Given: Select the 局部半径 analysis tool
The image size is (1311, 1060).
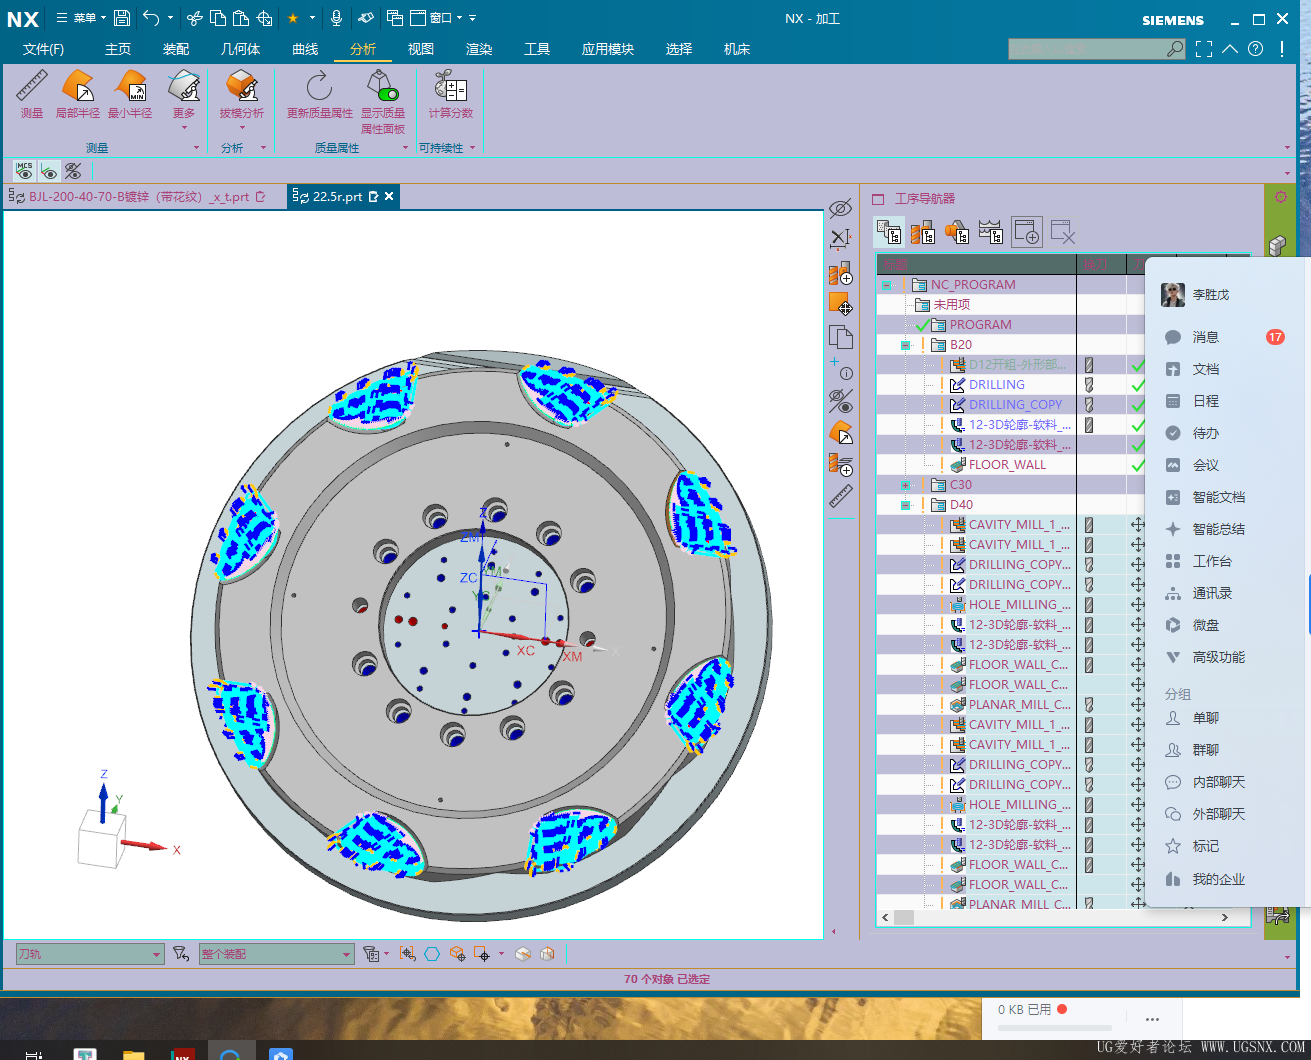Looking at the screenshot, I should click(78, 95).
